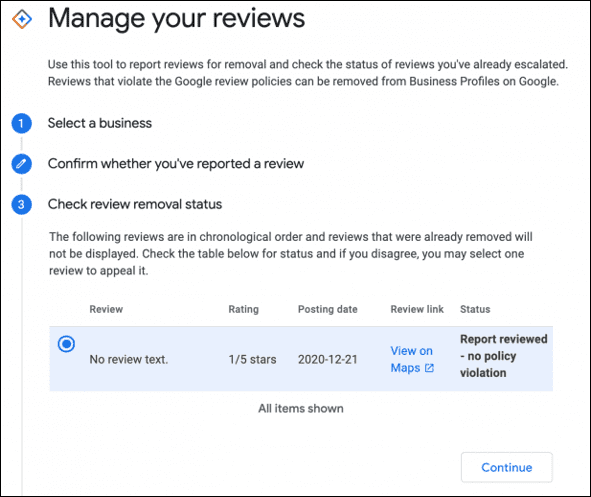The width and height of the screenshot is (591, 497).
Task: Click the Continue button
Action: click(x=507, y=467)
